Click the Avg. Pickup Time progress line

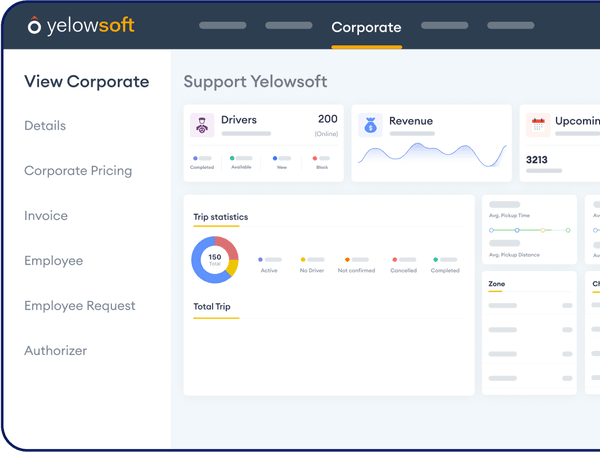pos(529,230)
